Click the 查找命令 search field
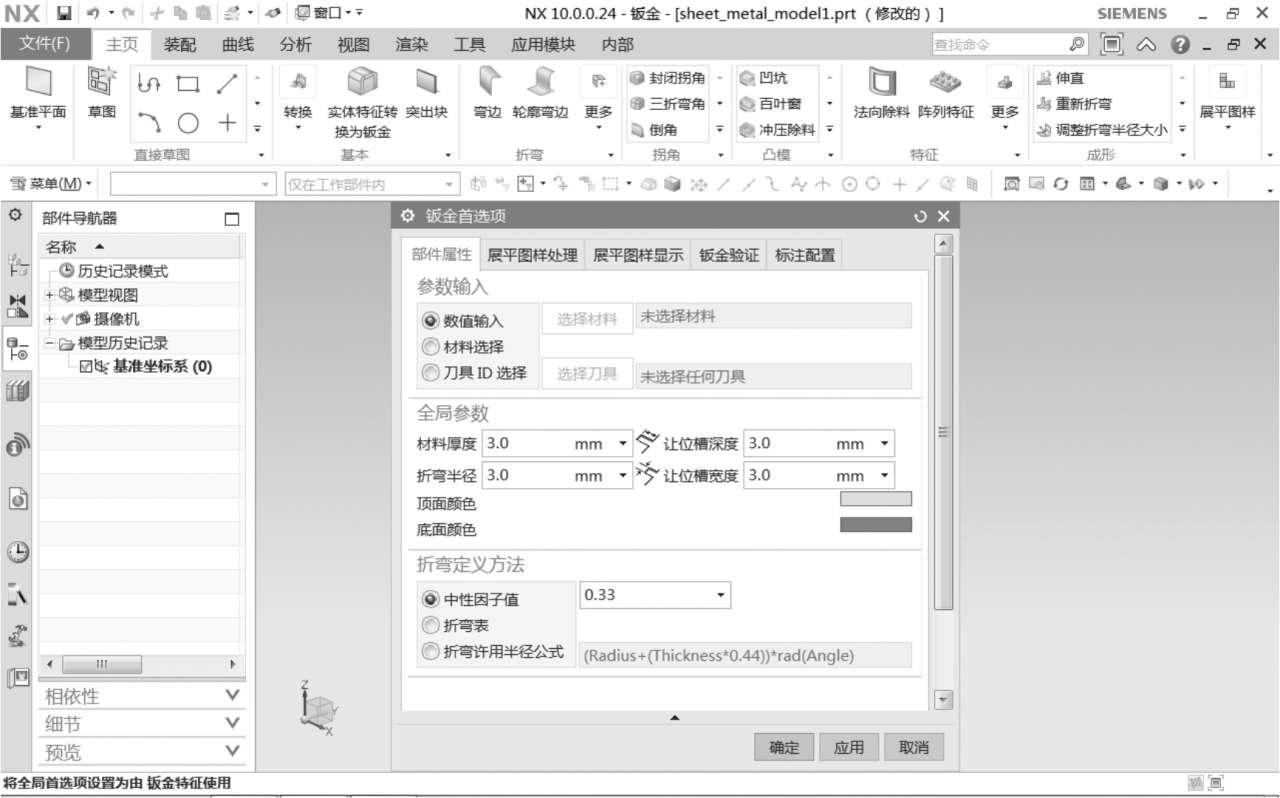Screen dimensions: 1280x798 tap(1000, 44)
